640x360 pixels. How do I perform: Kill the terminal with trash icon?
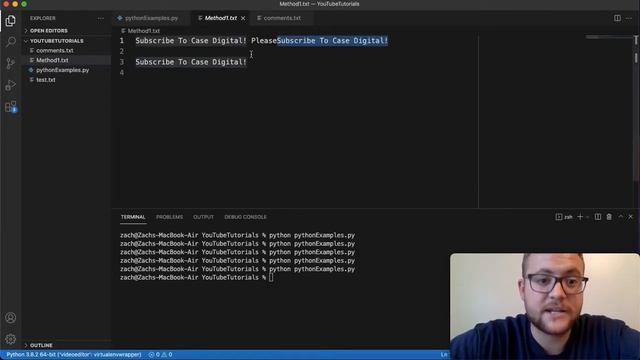[x=609, y=217]
